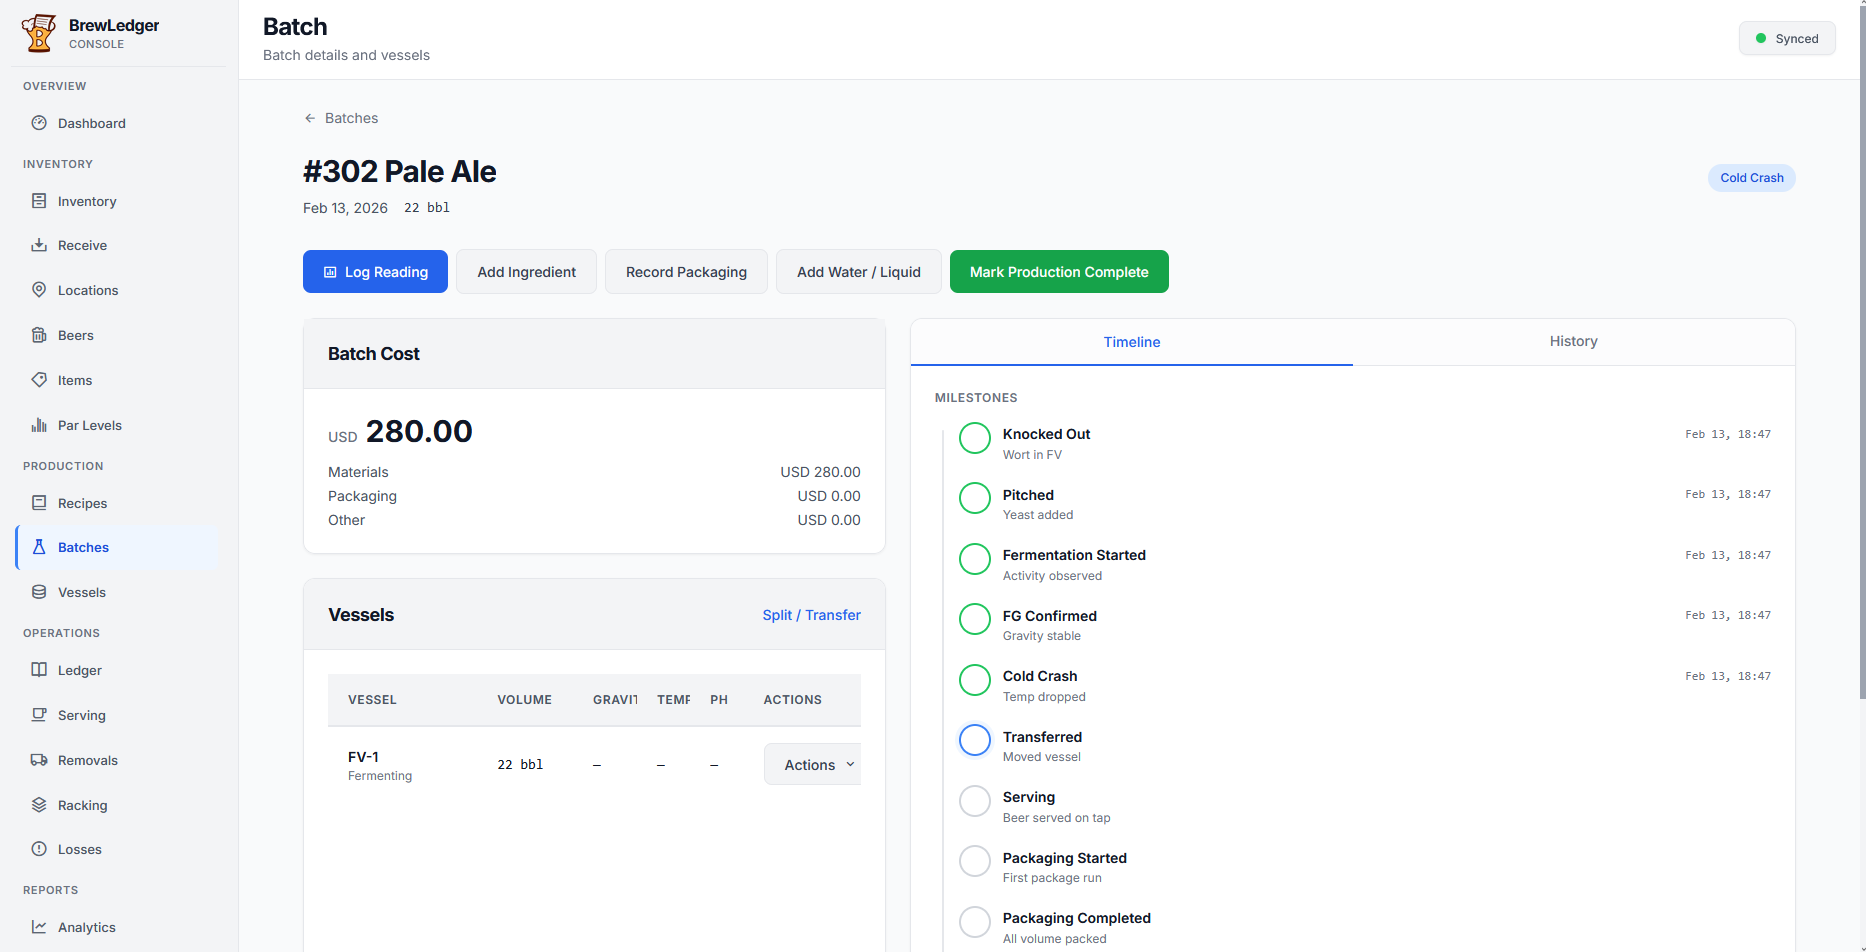Open the Actions dropdown for vessel FV-1
The height and width of the screenshot is (952, 1866).
click(x=812, y=764)
